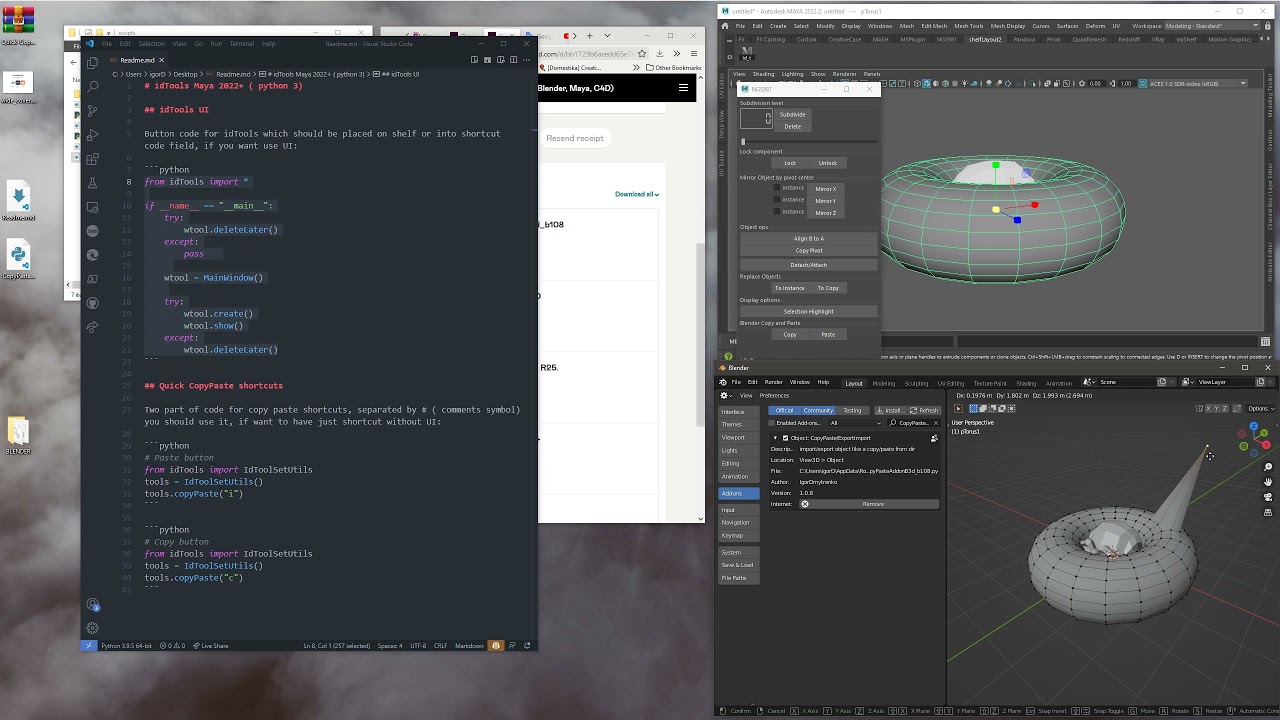Viewport: 1280px width, 720px height.
Task: Open the Manage gear in VS Code
Action: [93, 628]
